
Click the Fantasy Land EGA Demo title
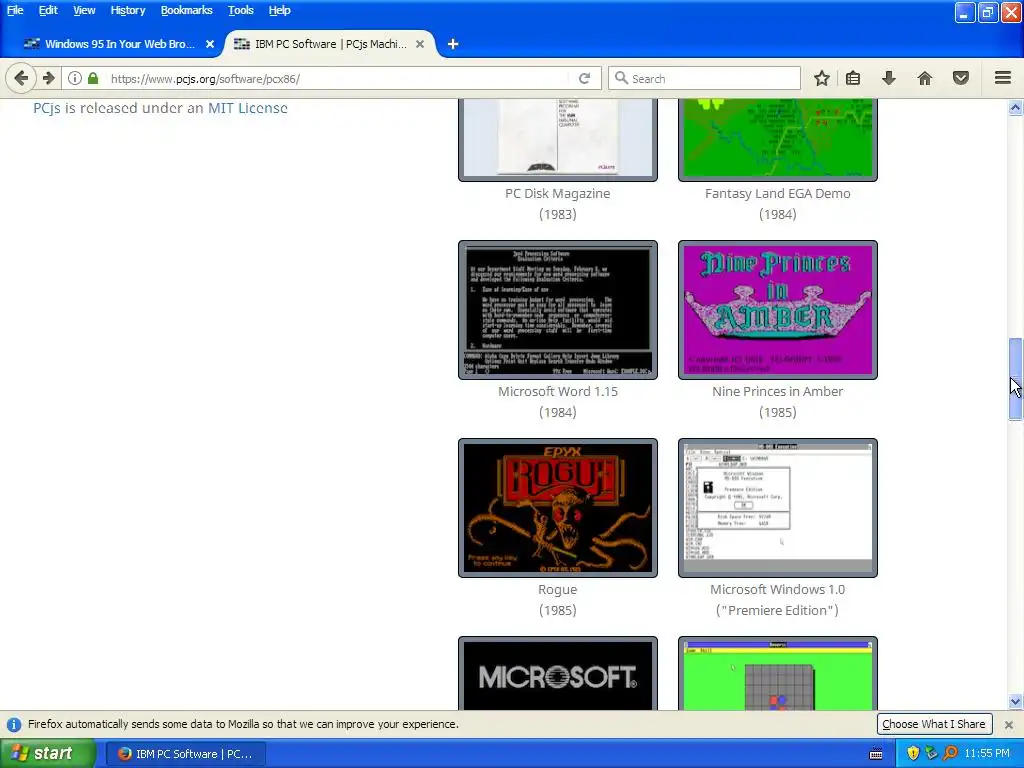click(x=778, y=193)
